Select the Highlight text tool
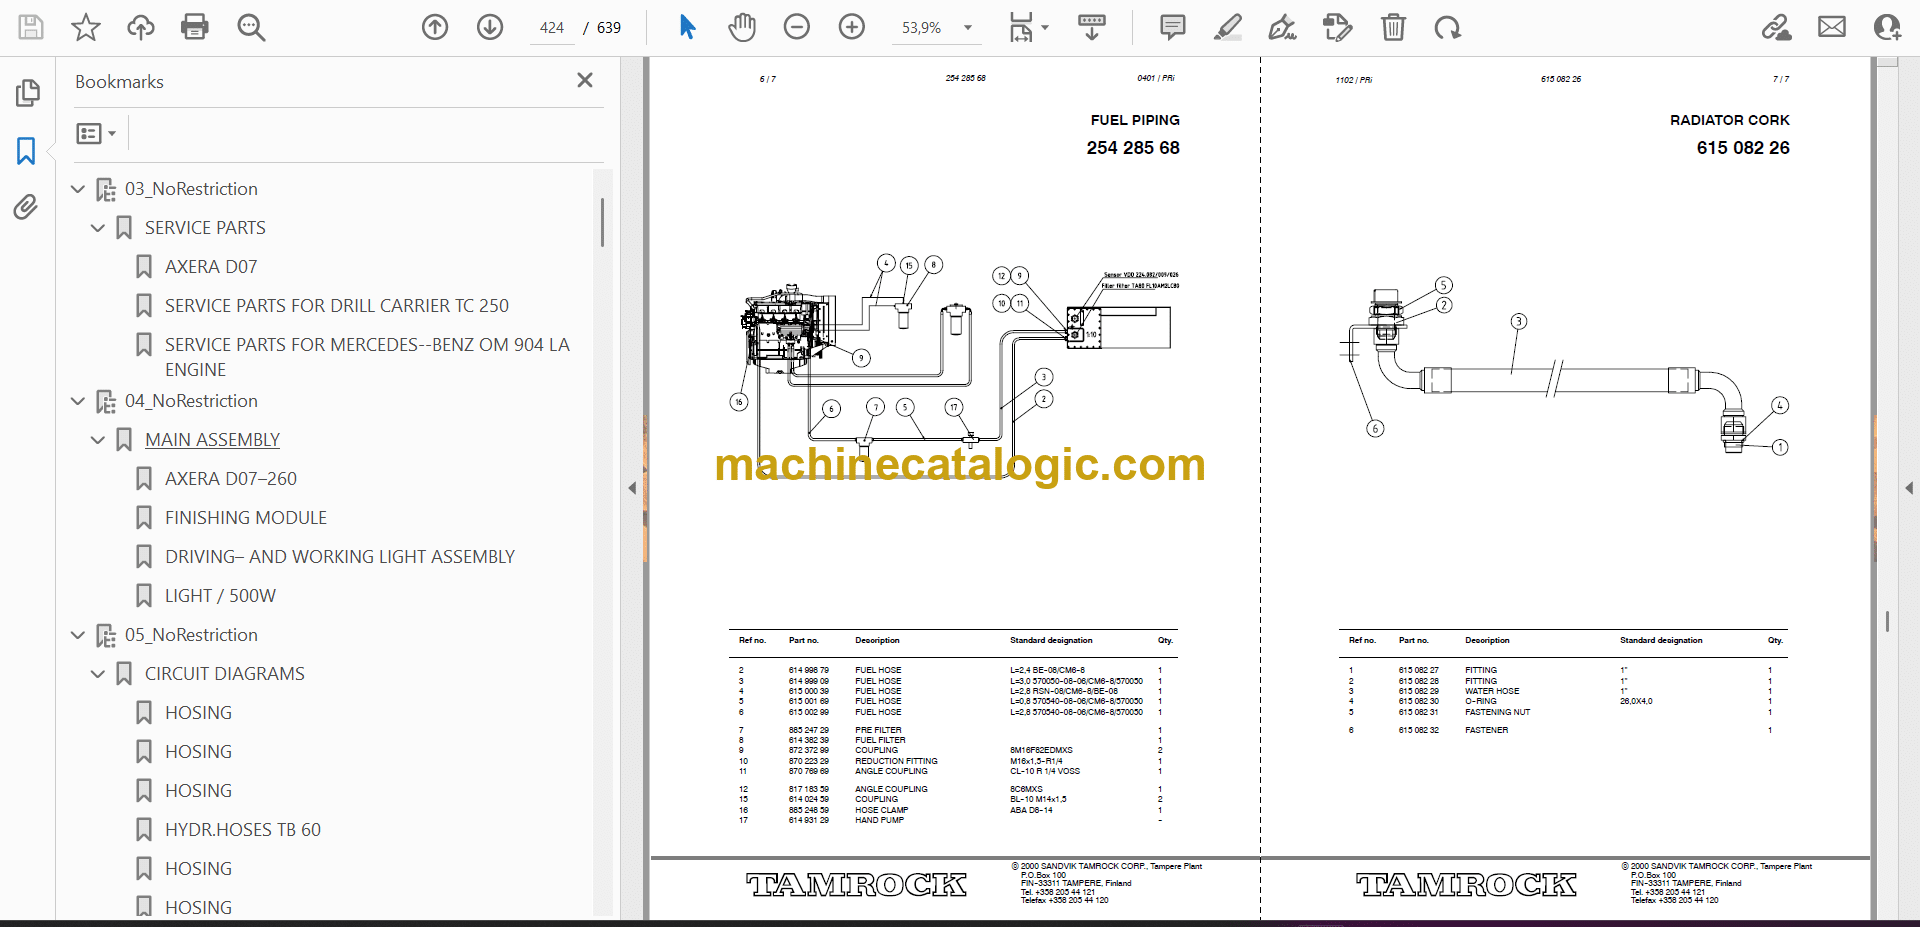 click(1227, 27)
